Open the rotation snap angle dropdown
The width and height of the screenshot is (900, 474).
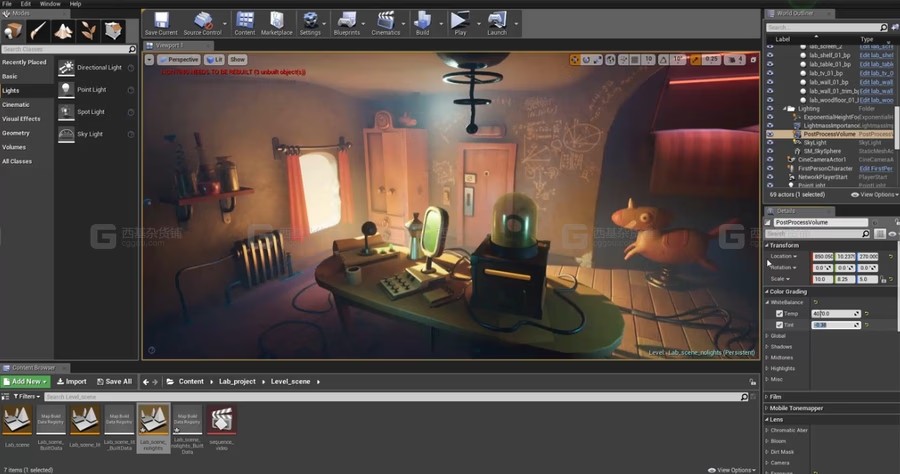(677, 60)
